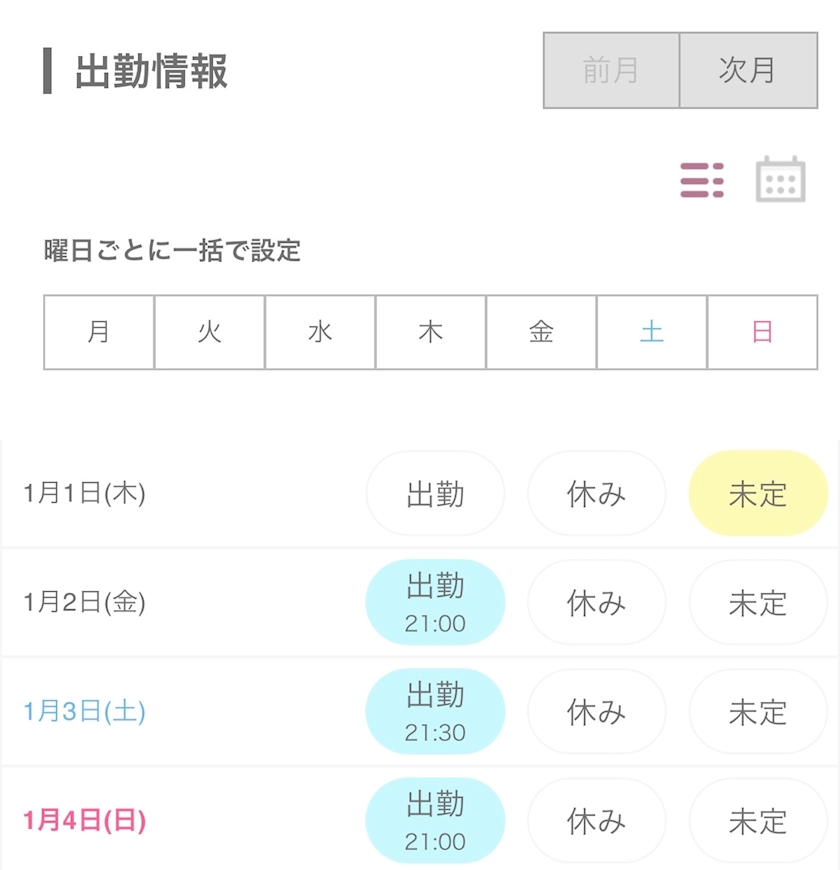Mark January 4 as 休み
This screenshot has height=870, width=840.
pos(596,821)
